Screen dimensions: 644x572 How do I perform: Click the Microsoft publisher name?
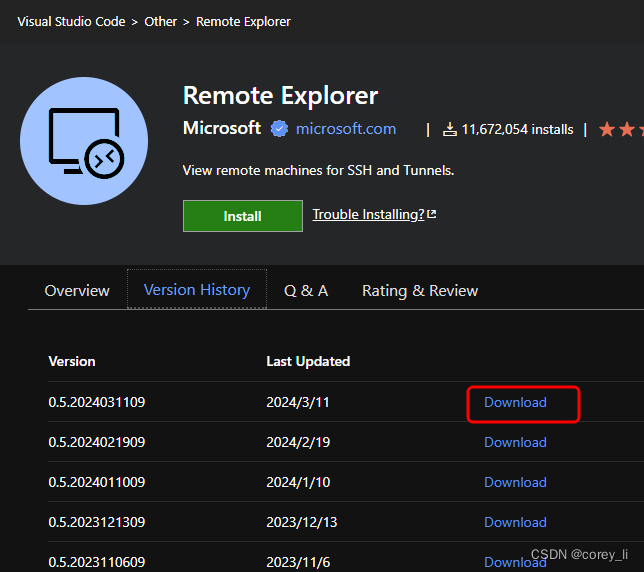(222, 128)
